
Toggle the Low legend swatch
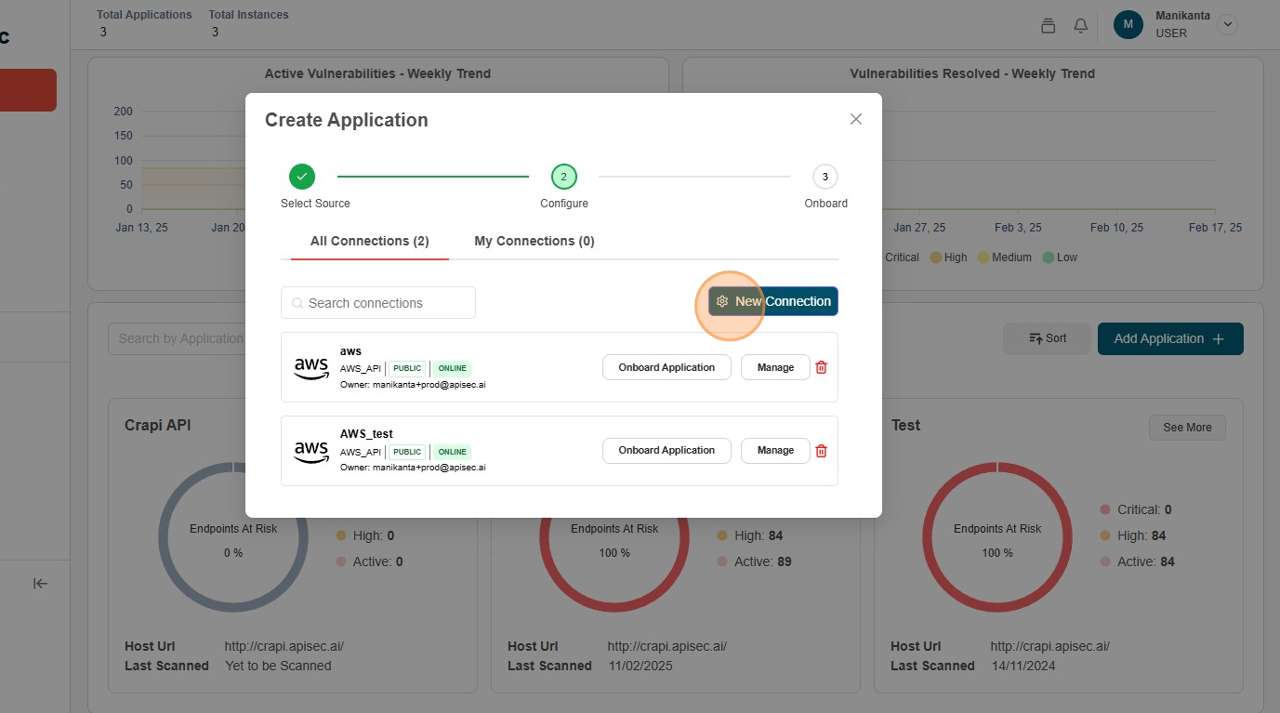[x=1049, y=258]
